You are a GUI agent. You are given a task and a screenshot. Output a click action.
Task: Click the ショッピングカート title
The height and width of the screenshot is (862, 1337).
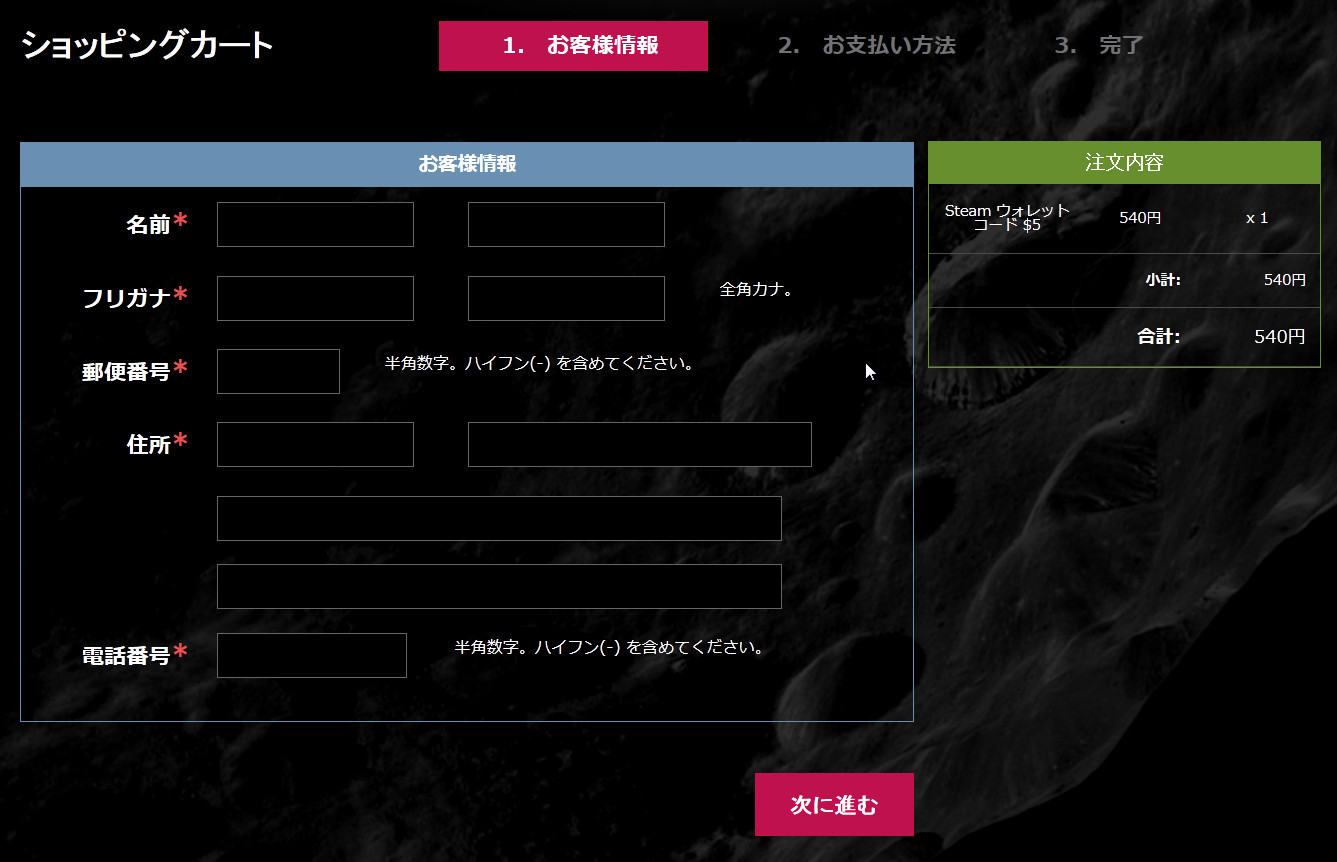pos(147,45)
